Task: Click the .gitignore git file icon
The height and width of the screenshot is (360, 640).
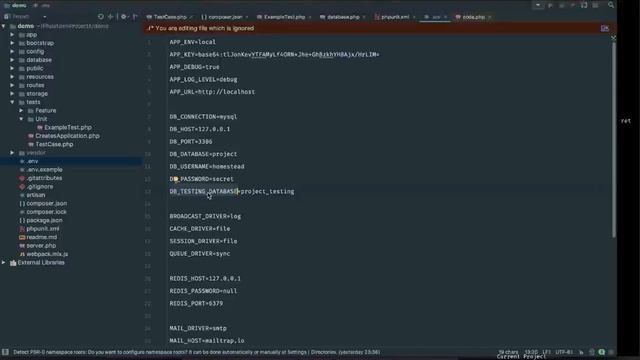Action: [x=22, y=187]
